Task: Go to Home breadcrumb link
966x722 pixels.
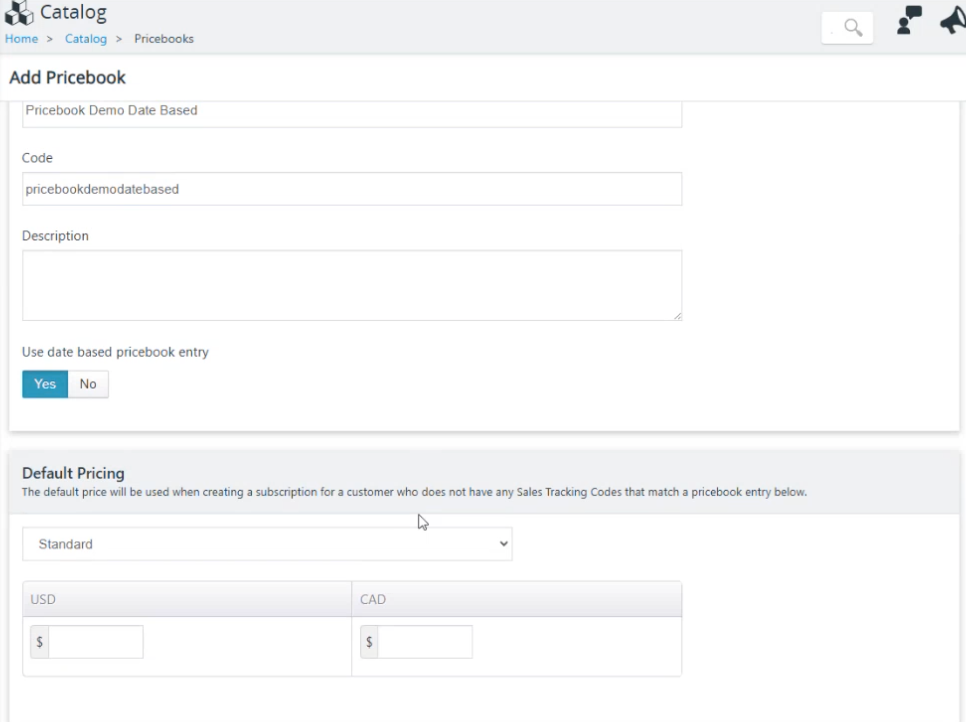Action: click(x=22, y=39)
